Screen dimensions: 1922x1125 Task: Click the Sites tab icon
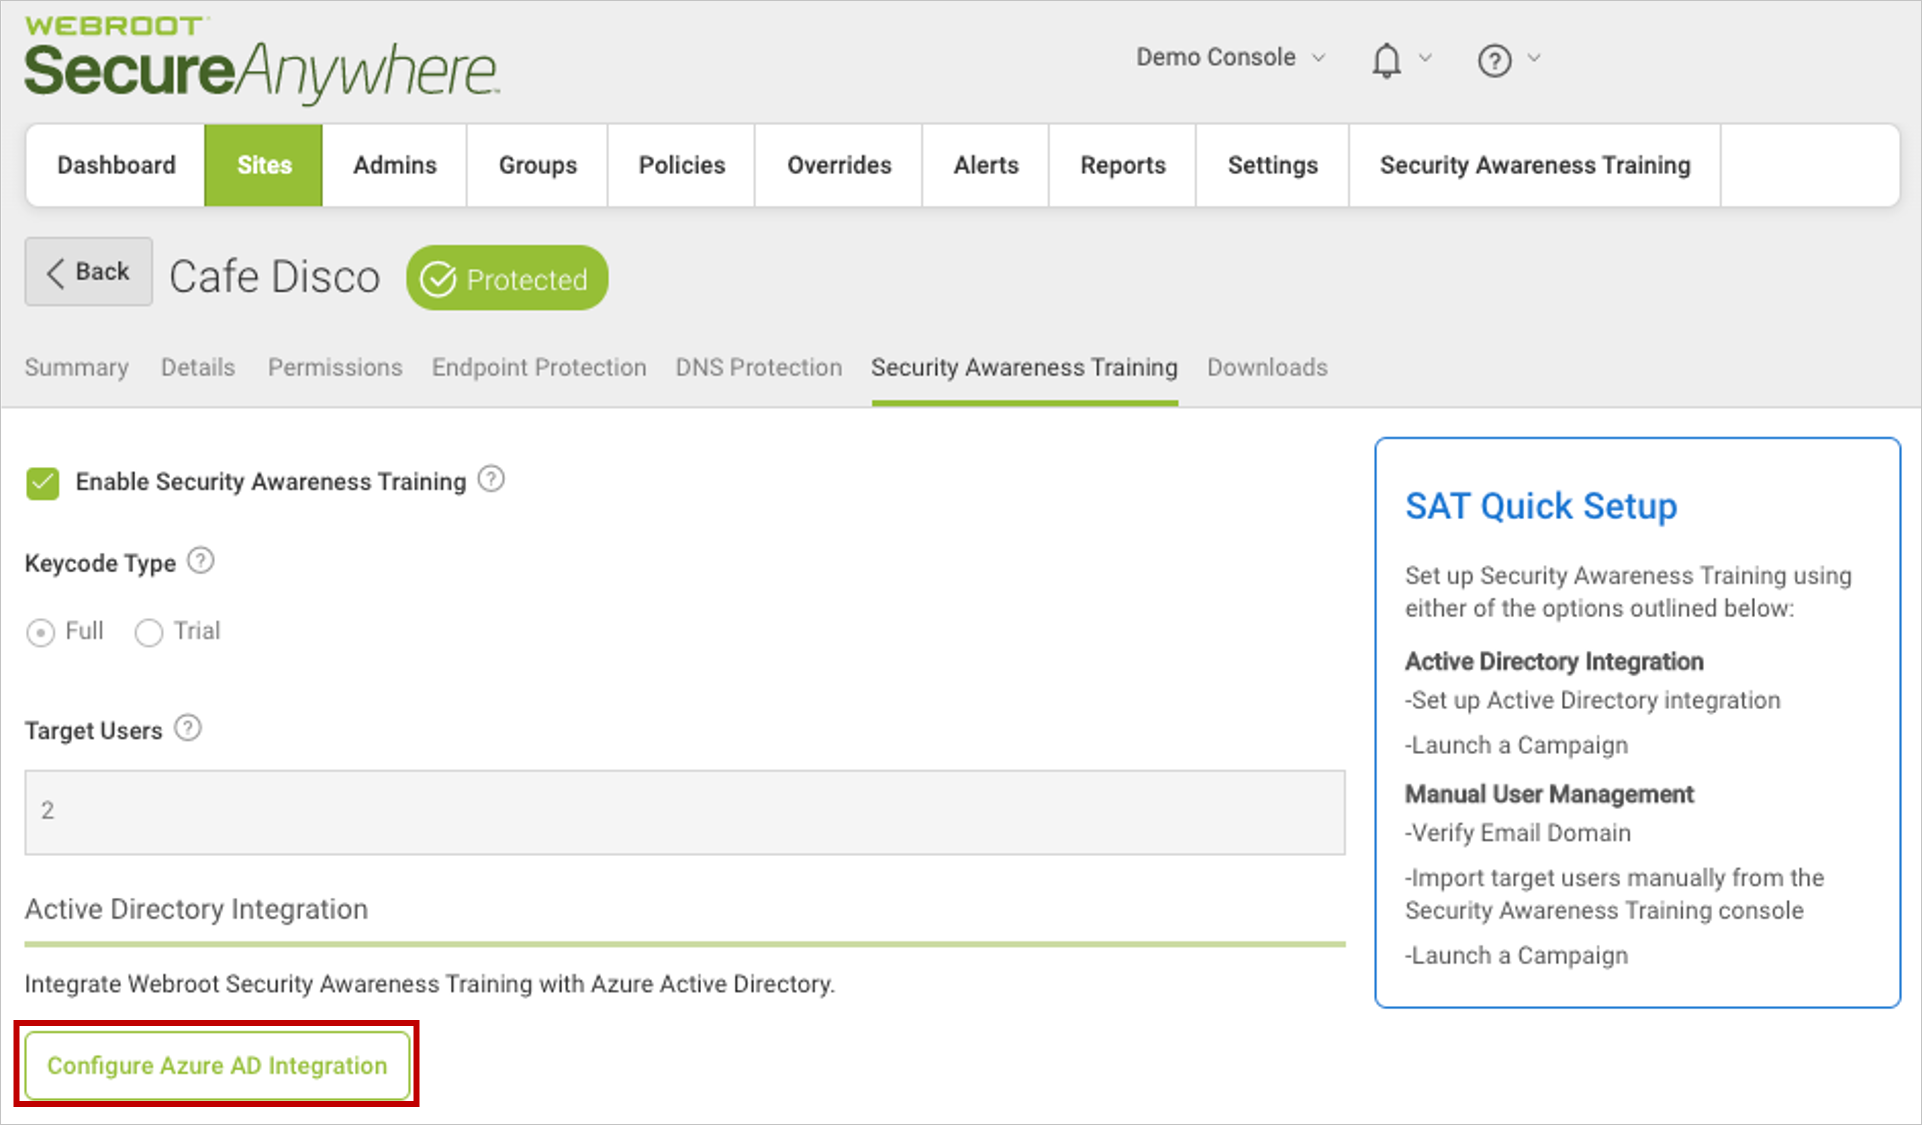point(263,163)
